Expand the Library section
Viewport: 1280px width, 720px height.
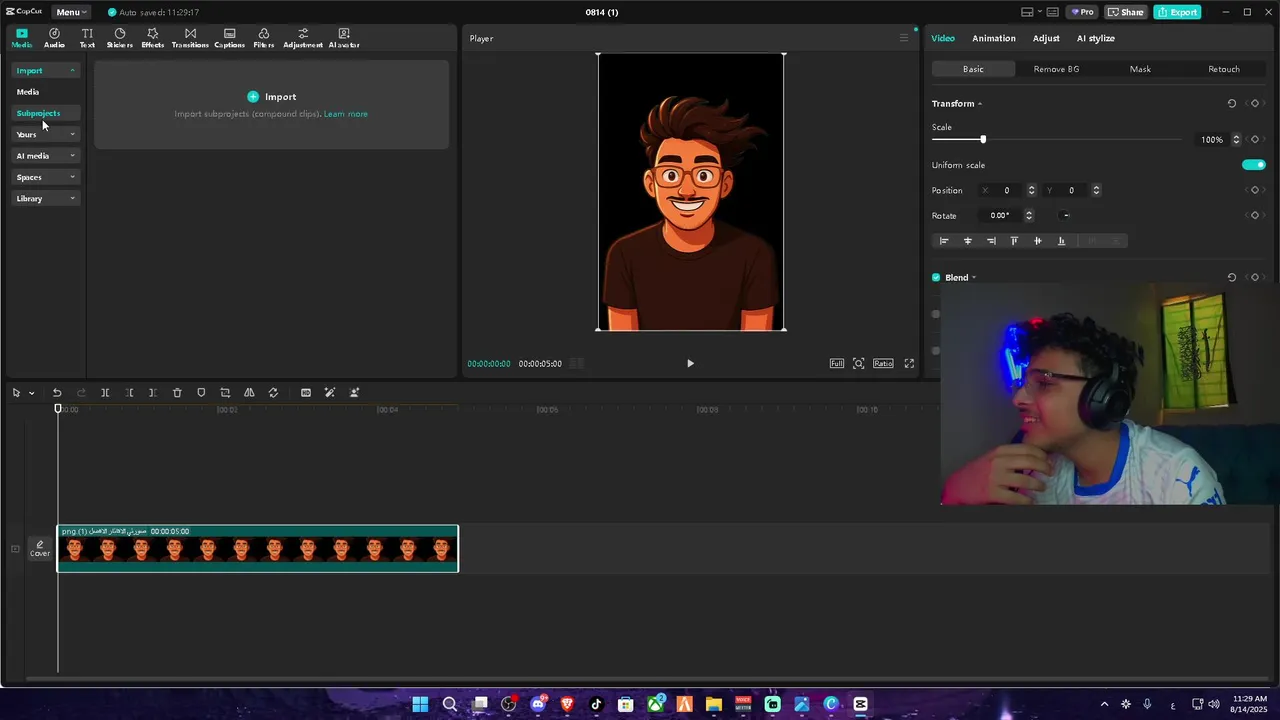45,198
